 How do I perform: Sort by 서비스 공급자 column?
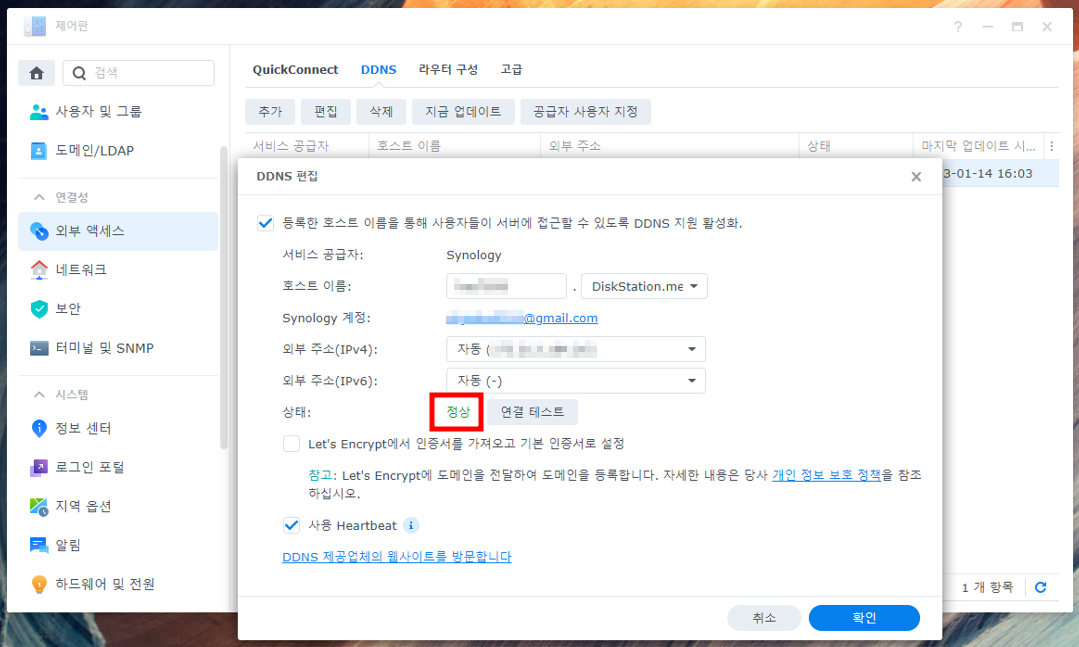307,146
